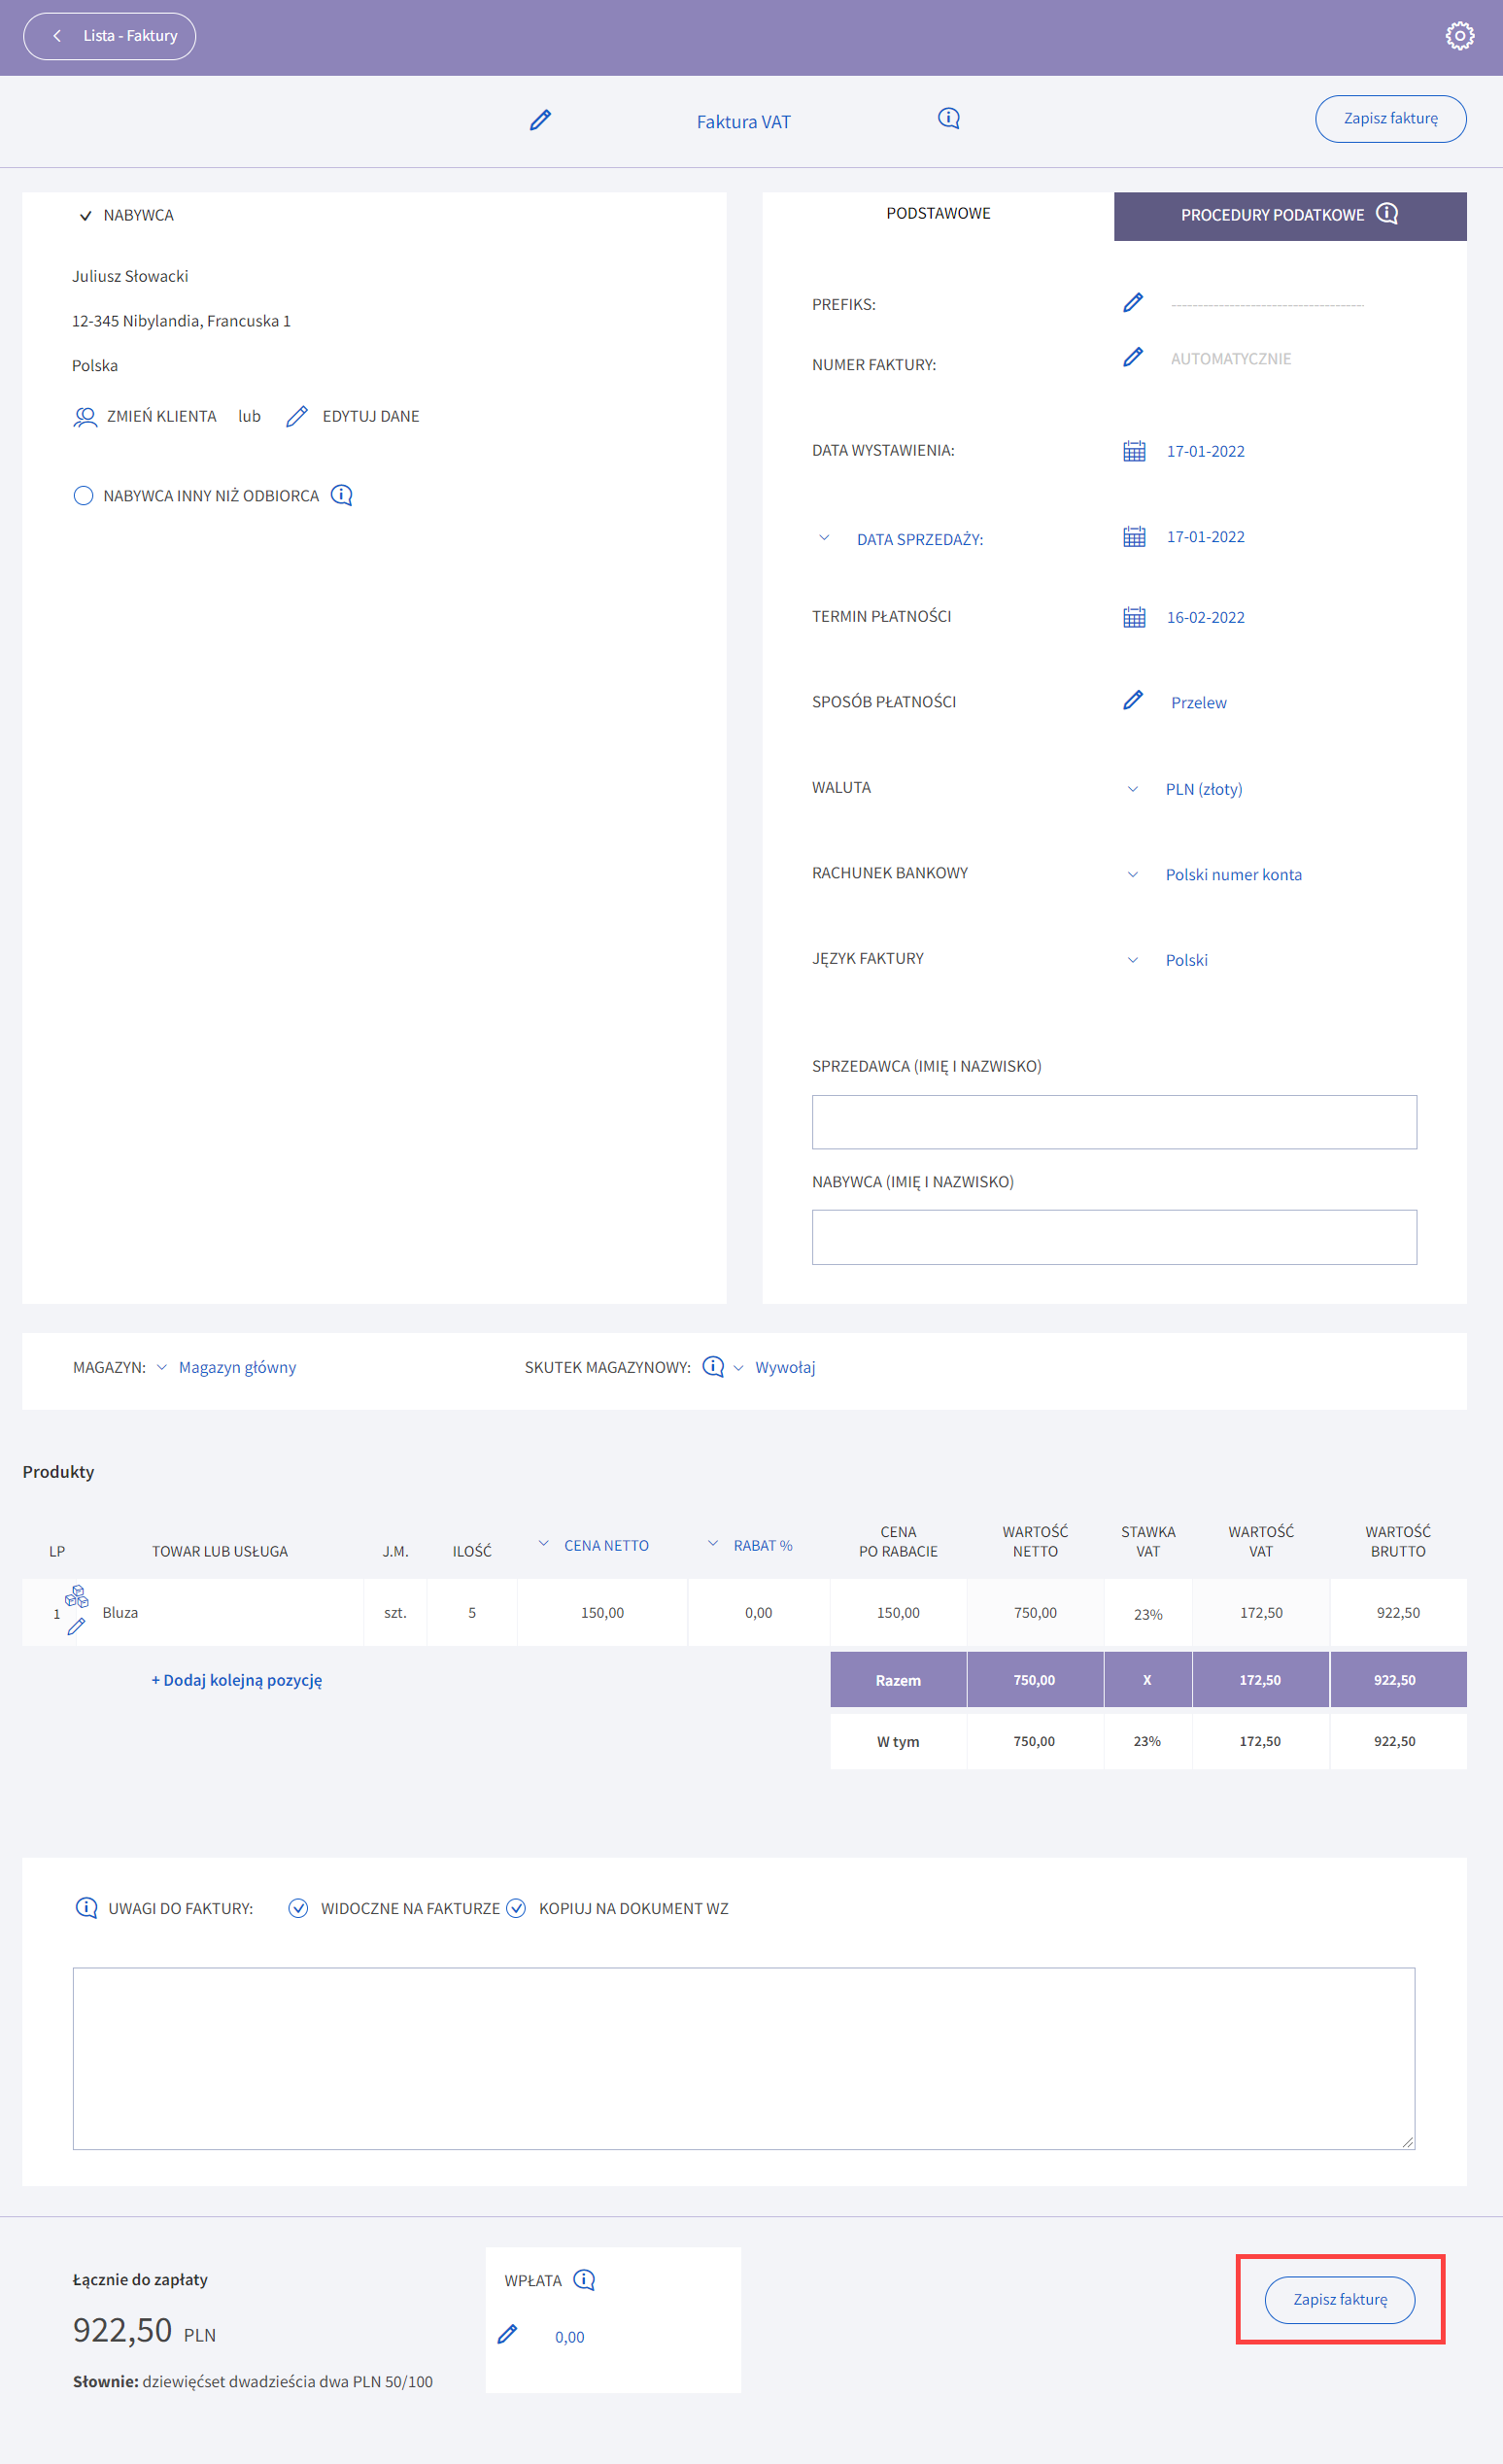Edit the invoice prefix with pencil icon
The height and width of the screenshot is (2464, 1503).
tap(1132, 303)
